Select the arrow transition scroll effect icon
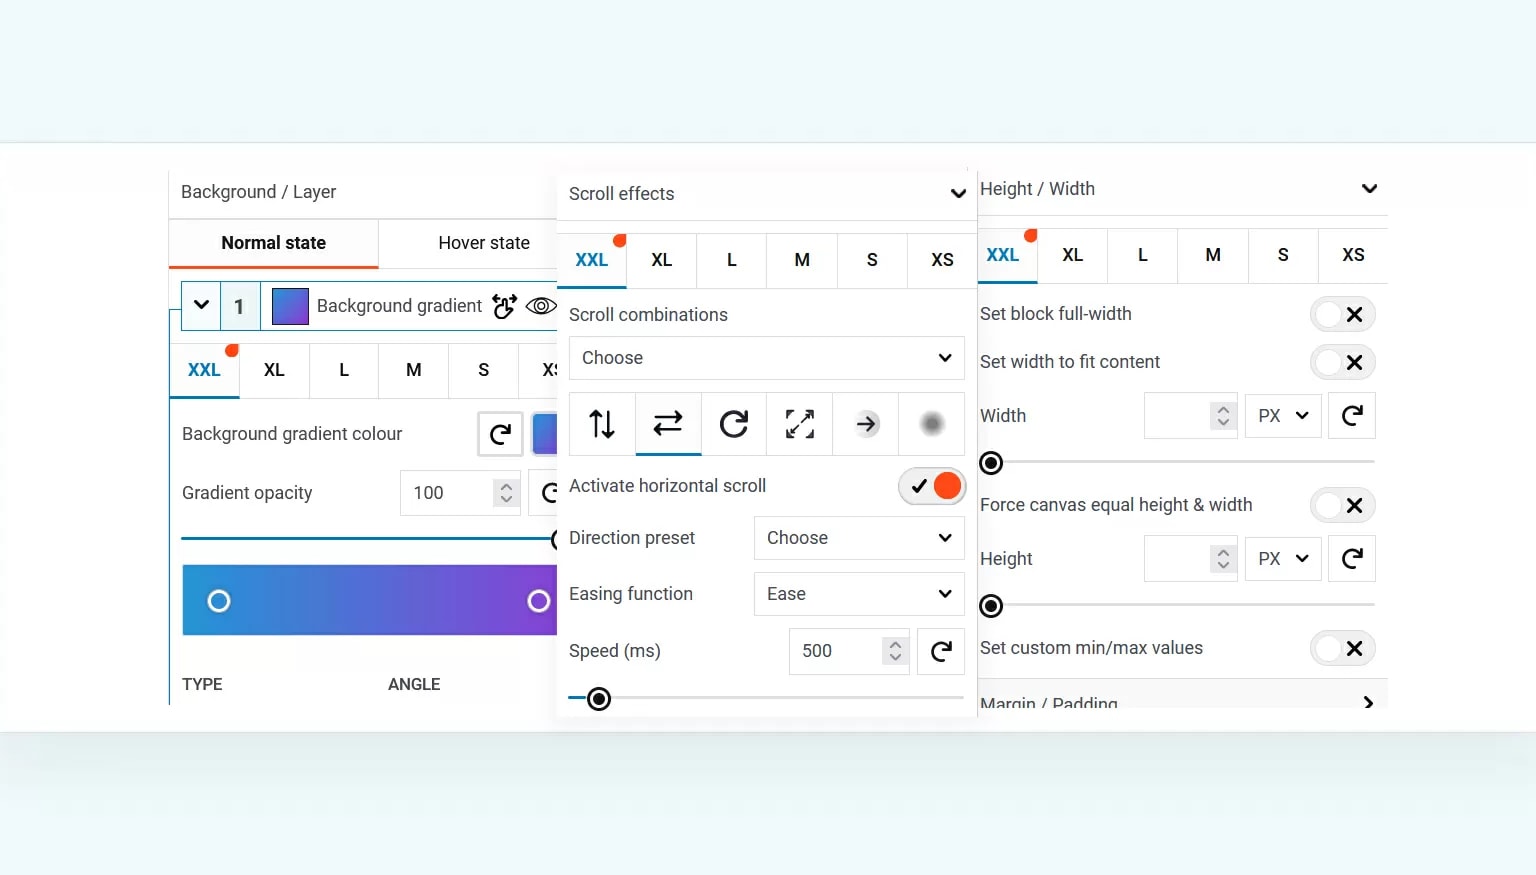Screen dimensions: 1536x875 tap(866, 424)
